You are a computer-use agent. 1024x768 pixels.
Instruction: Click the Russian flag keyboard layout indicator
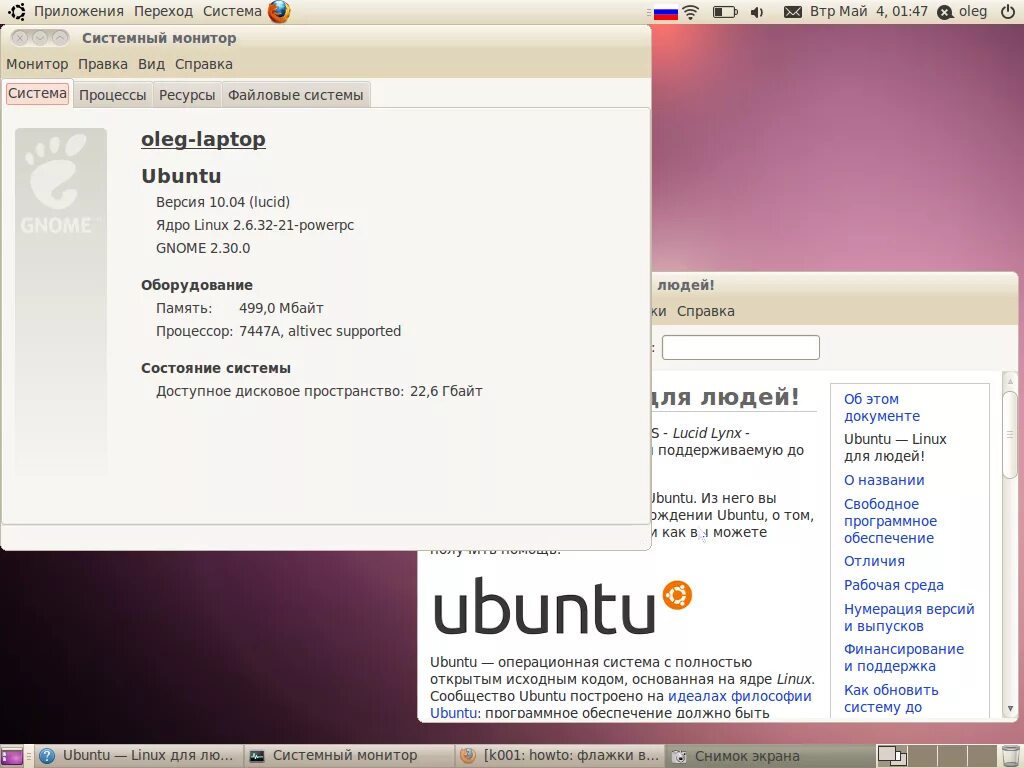(665, 12)
